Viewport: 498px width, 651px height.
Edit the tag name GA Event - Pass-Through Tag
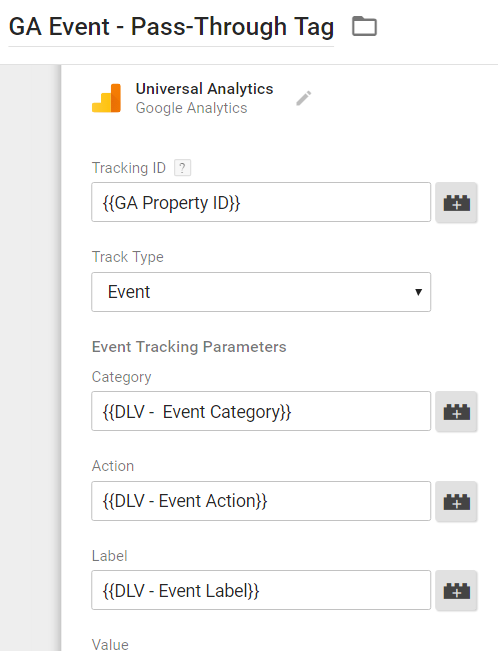pos(171,27)
